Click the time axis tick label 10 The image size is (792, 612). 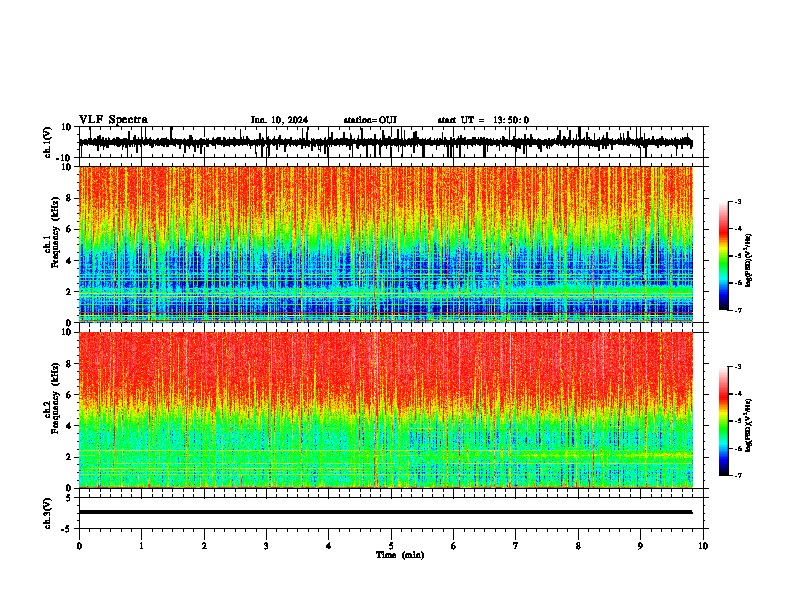coord(703,546)
